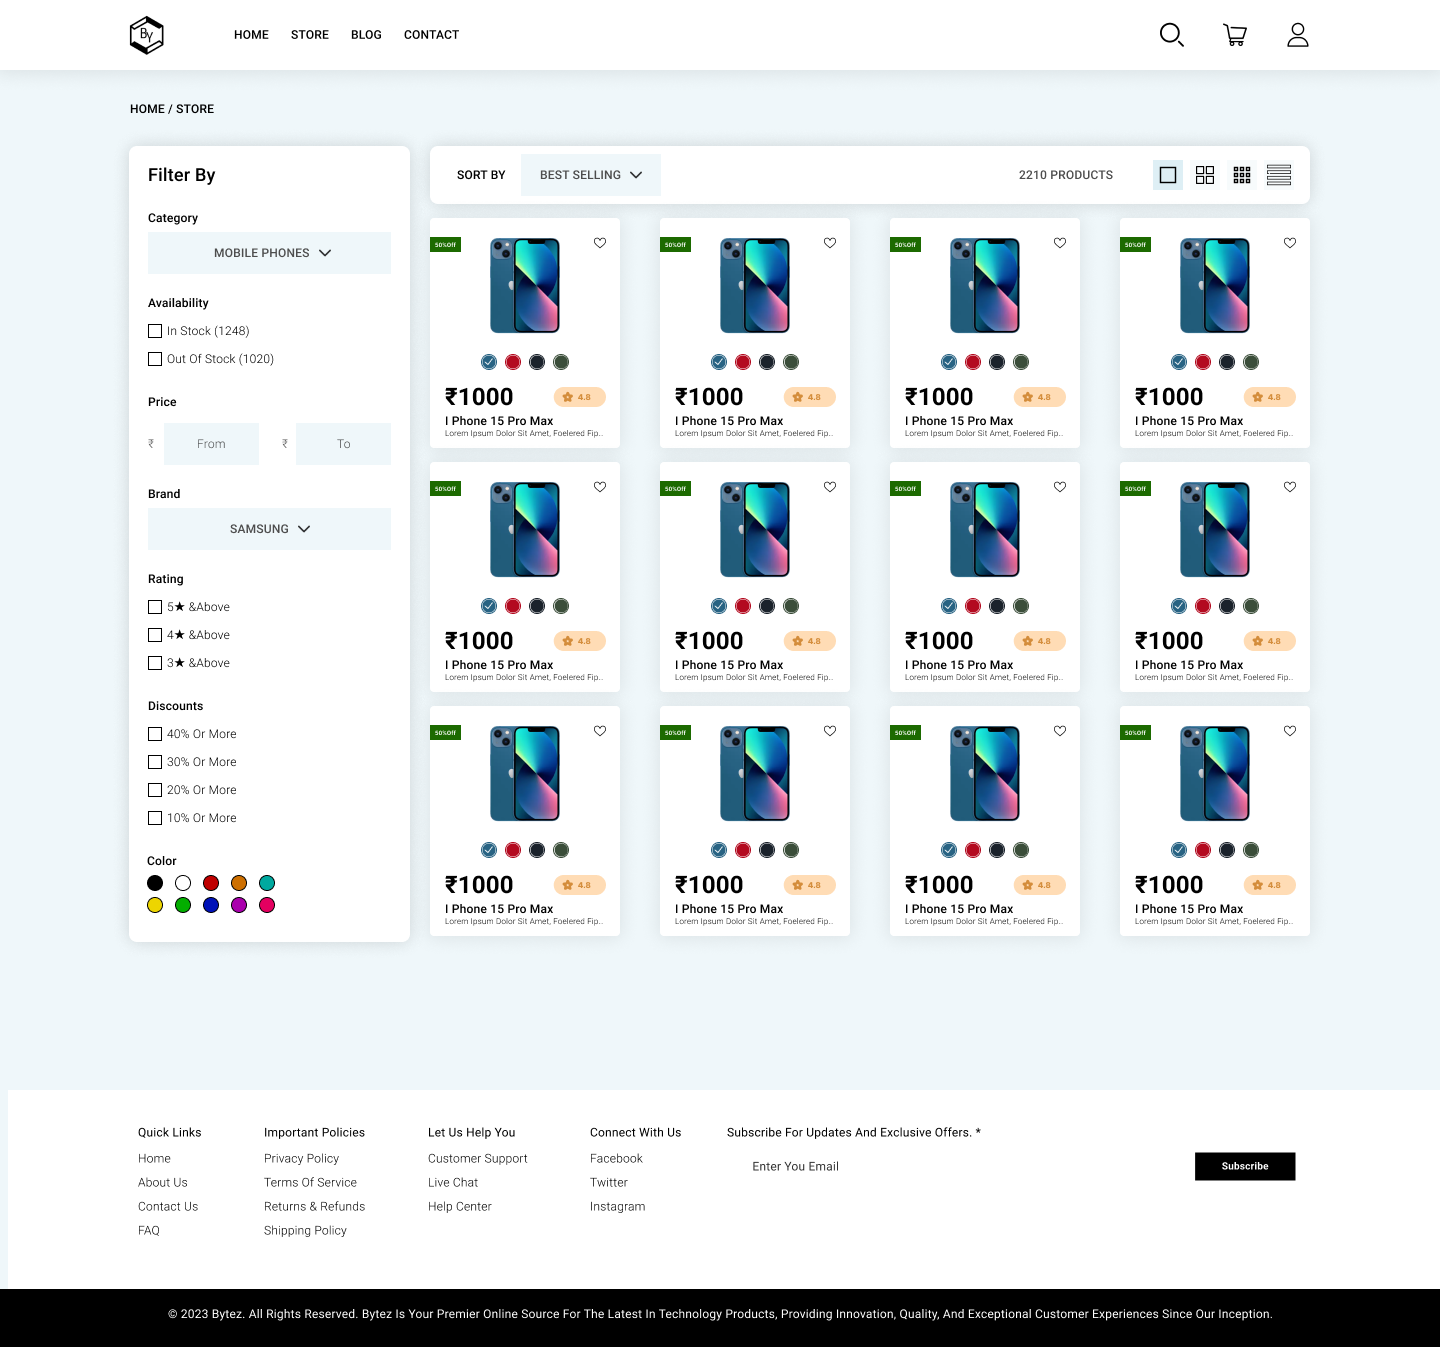Open the user account icon
The height and width of the screenshot is (1347, 1440).
tap(1298, 35)
